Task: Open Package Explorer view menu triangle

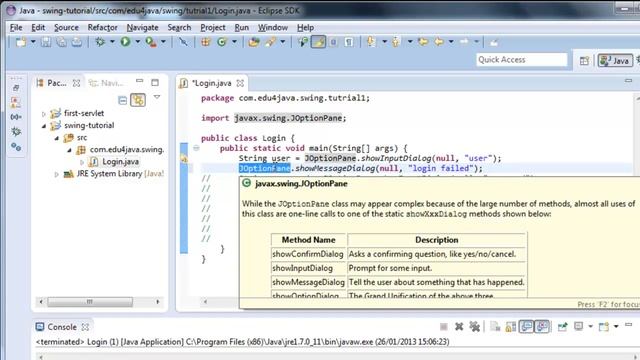Action: point(157,97)
